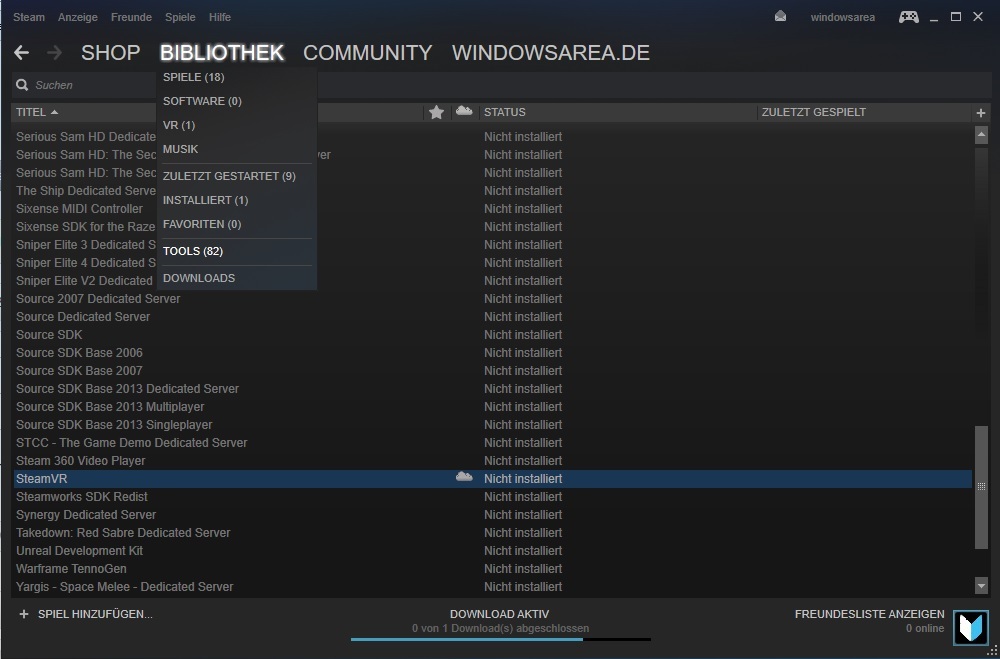Go forward with the right arrow

pyautogui.click(x=54, y=53)
